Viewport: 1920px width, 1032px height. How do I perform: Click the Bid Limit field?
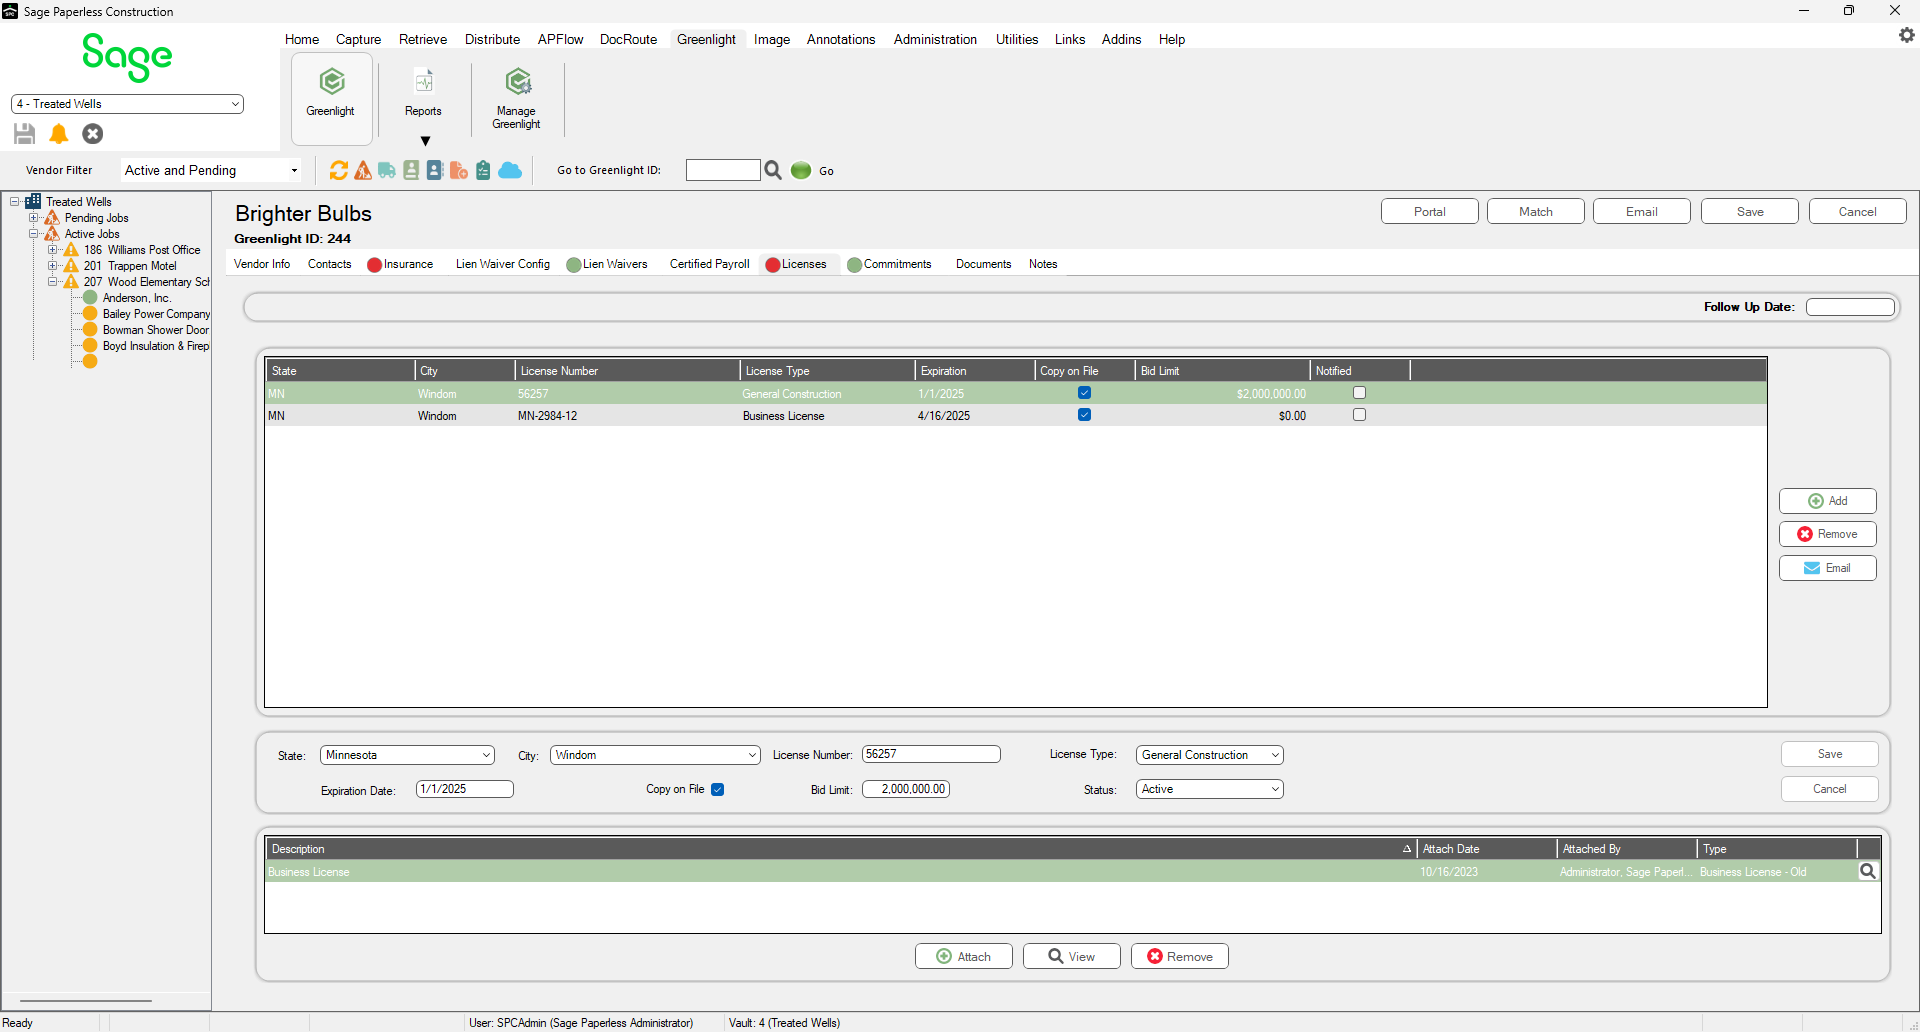(906, 789)
